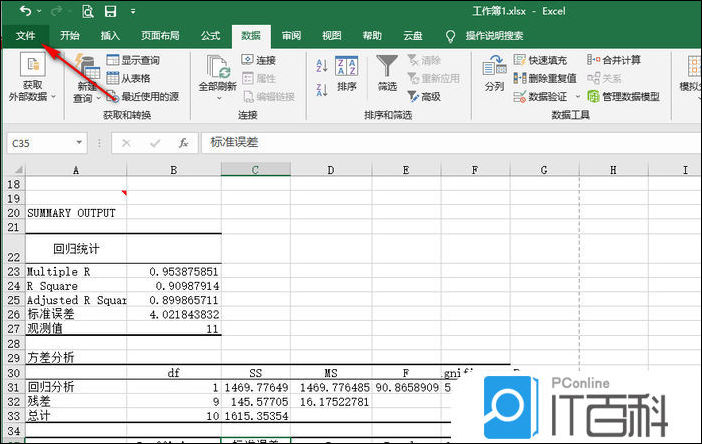Switch to the 开始 ribbon tab
Screen dimensions: 702x444
[70, 35]
